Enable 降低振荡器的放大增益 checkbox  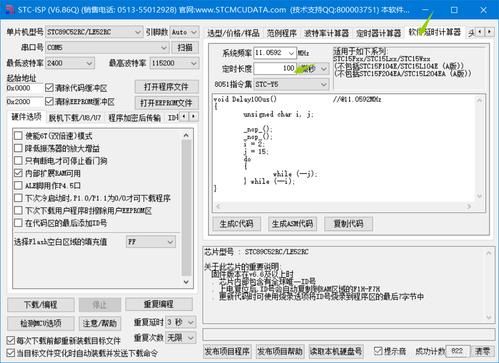click(18, 148)
